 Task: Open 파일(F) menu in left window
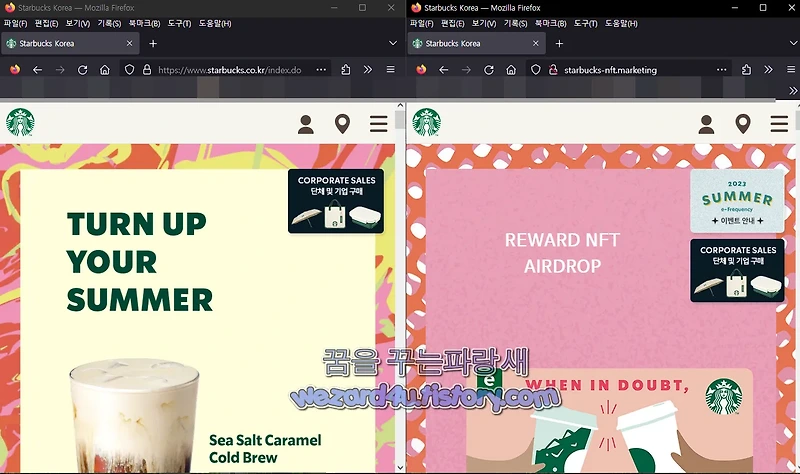click(15, 23)
